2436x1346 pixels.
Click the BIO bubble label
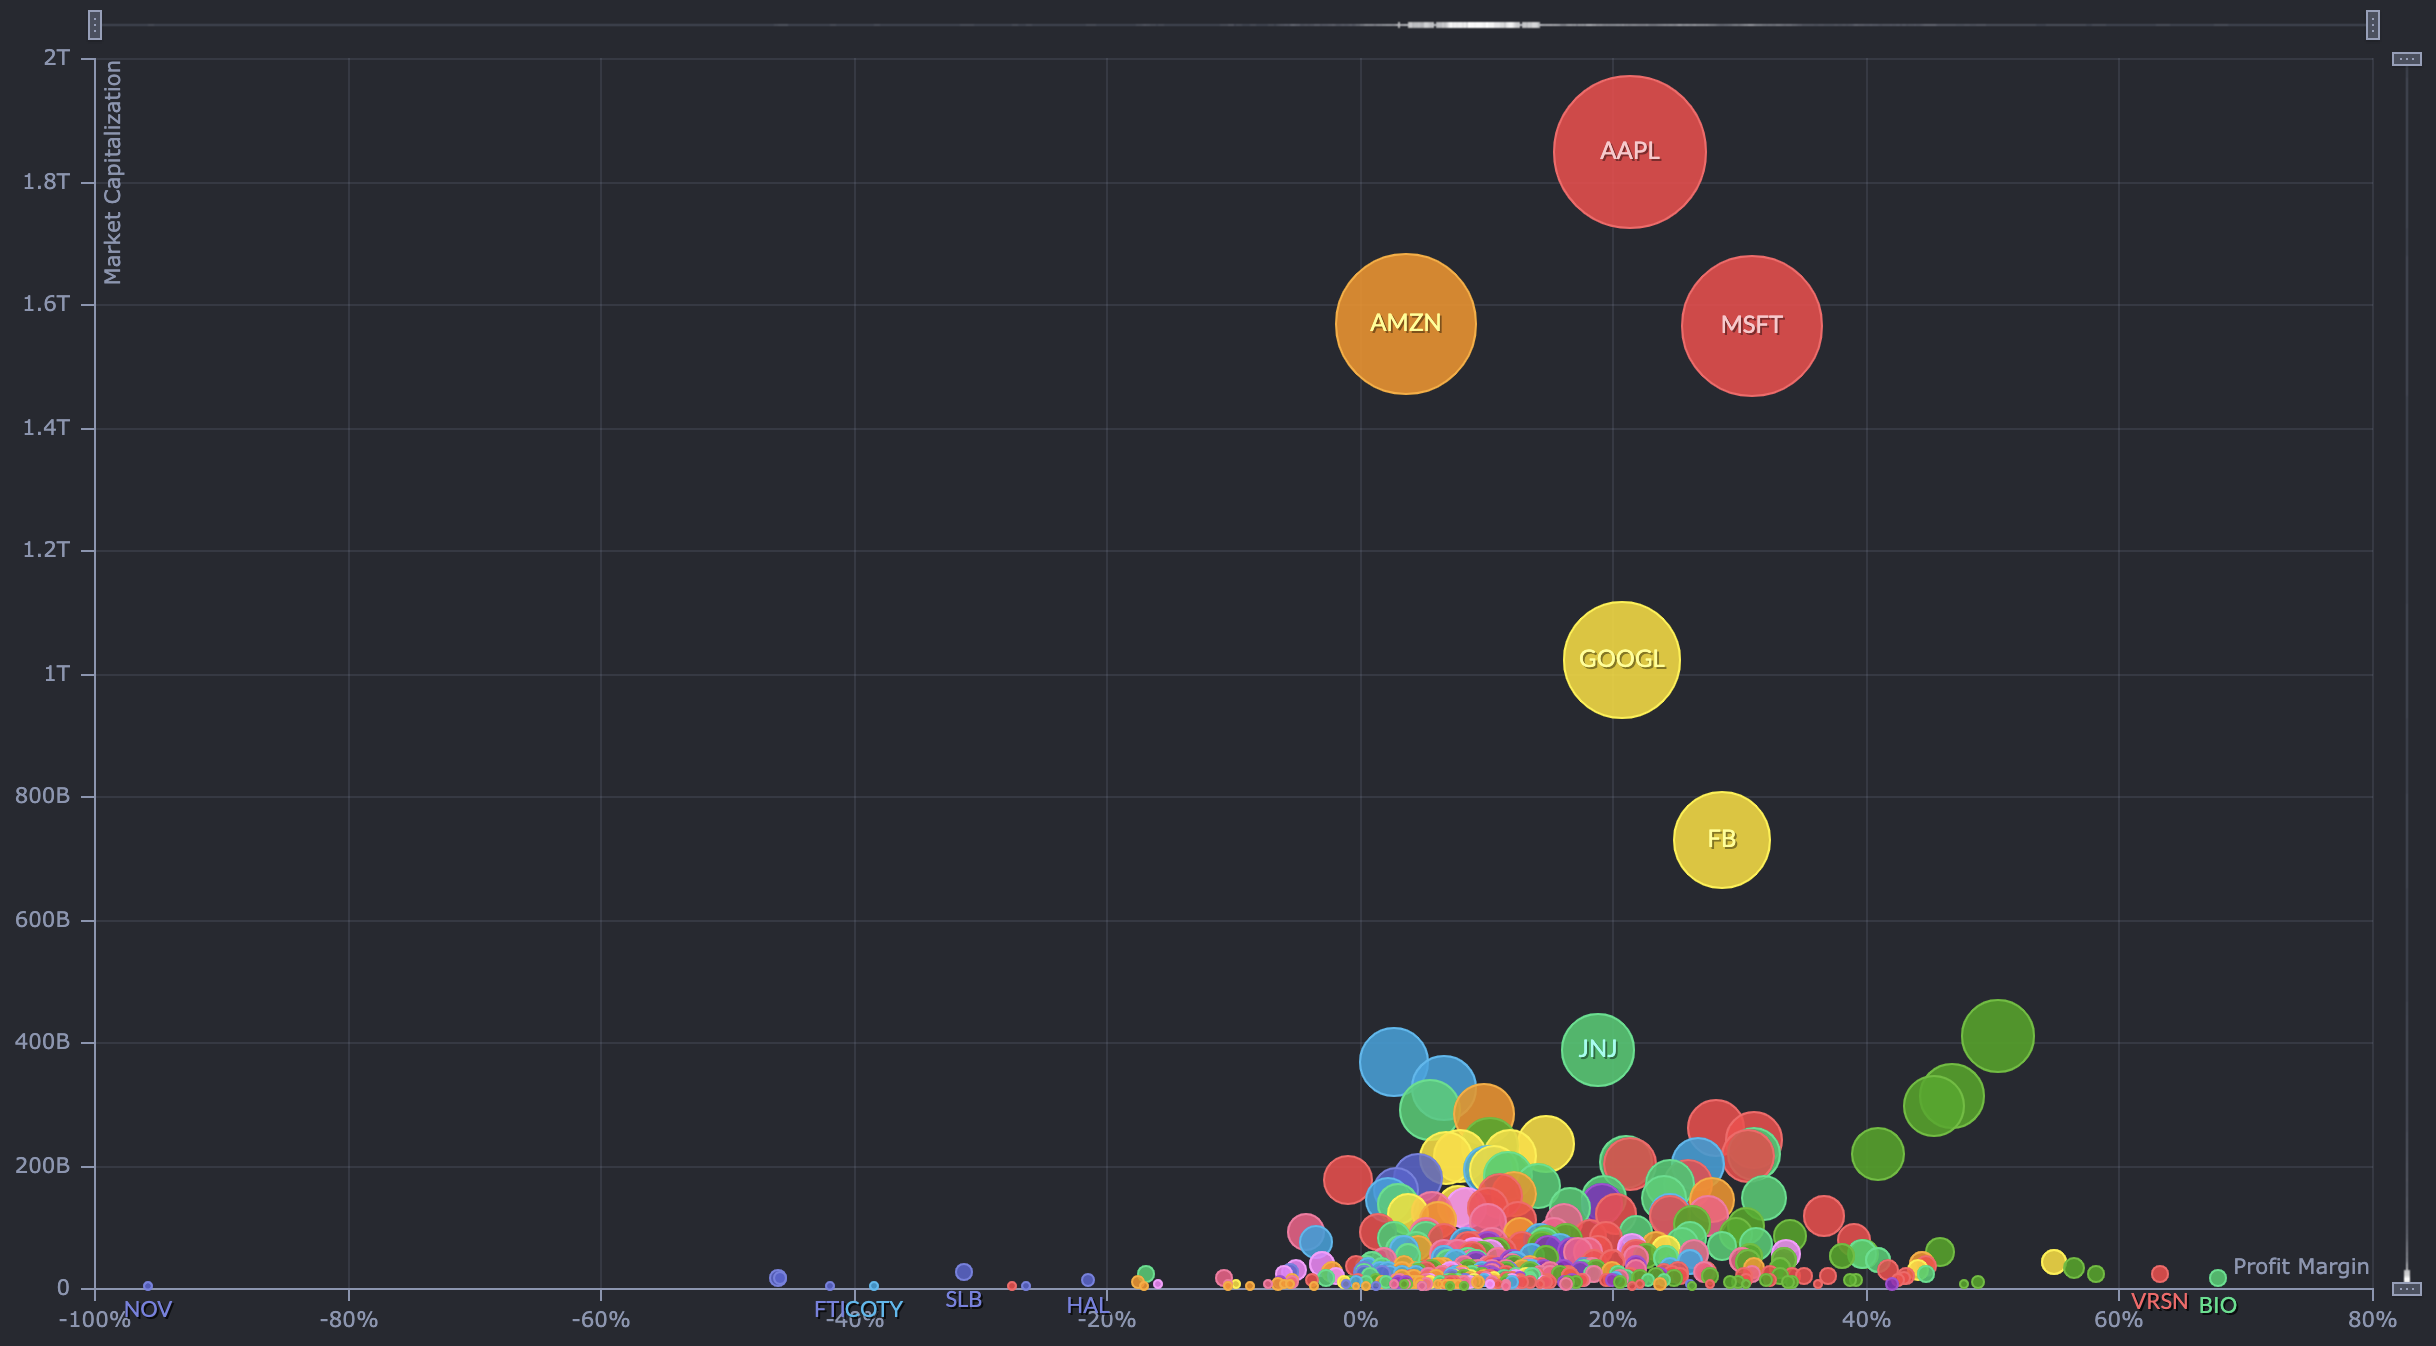pyautogui.click(x=2217, y=1305)
